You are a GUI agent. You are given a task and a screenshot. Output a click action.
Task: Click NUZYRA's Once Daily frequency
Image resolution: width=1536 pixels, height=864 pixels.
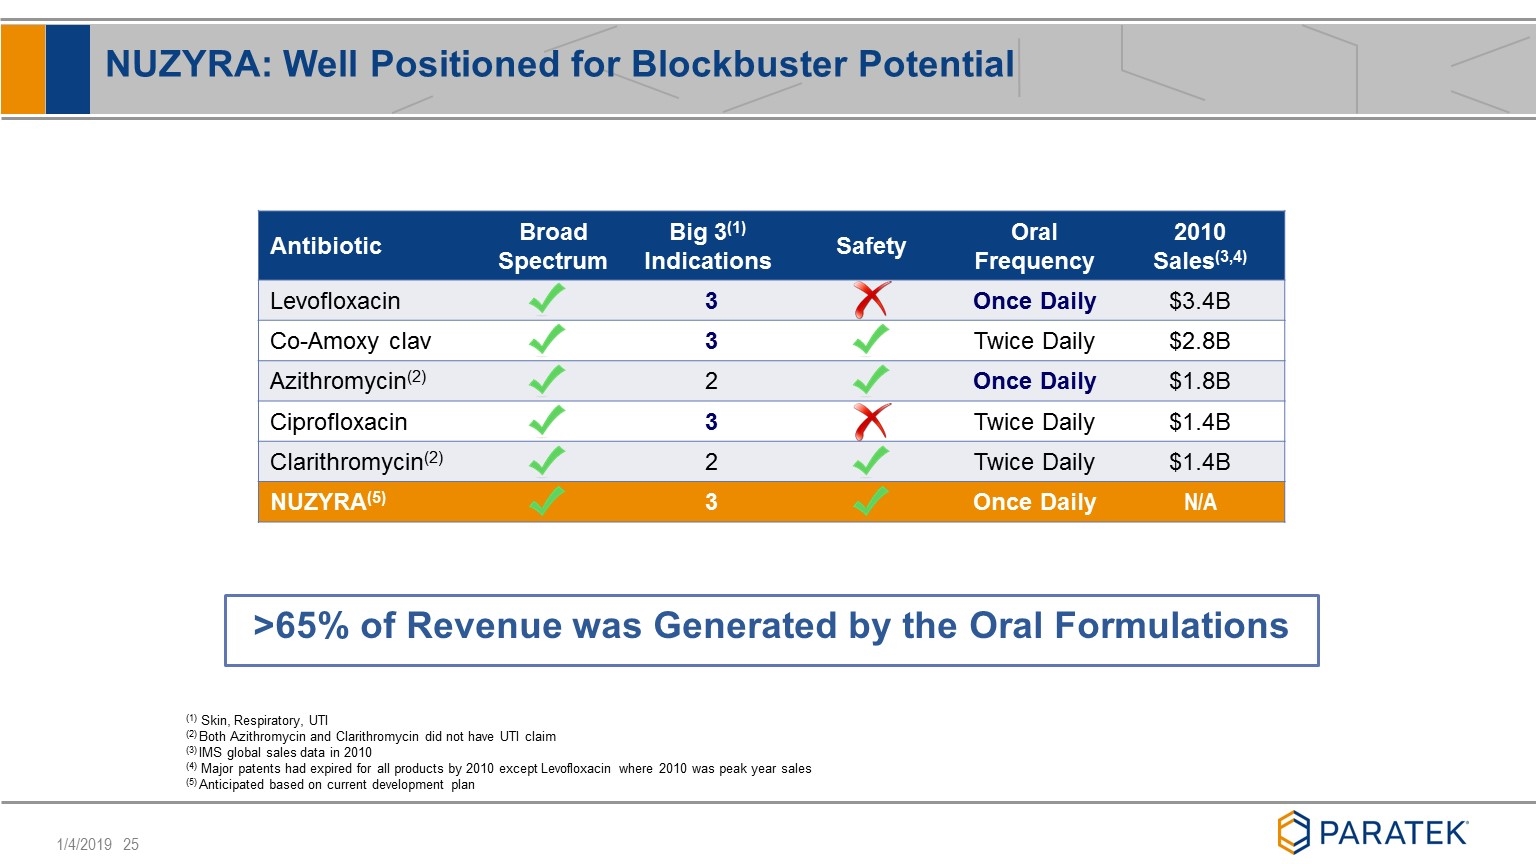[1034, 502]
